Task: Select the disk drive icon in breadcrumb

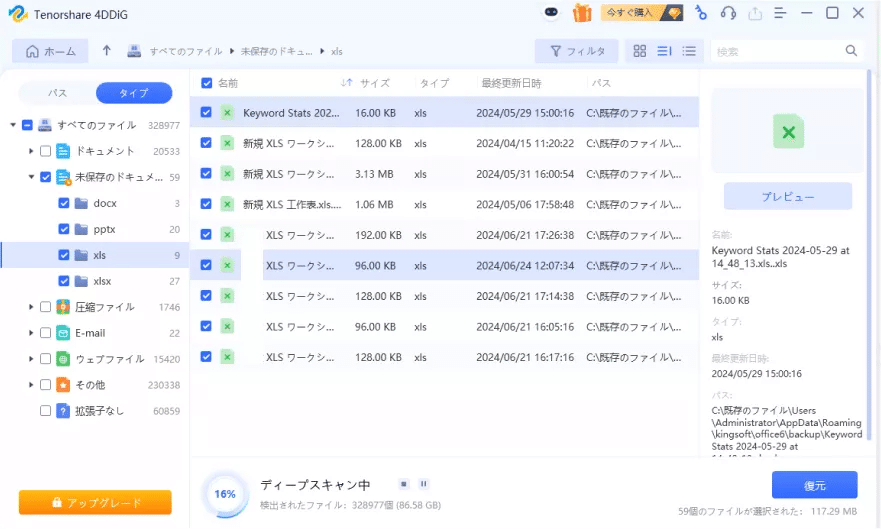Action: [134, 51]
